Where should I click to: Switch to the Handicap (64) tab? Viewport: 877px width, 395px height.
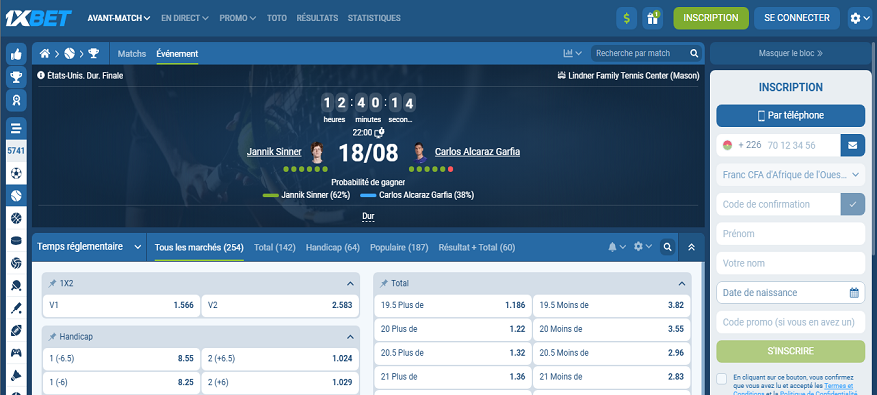point(333,247)
